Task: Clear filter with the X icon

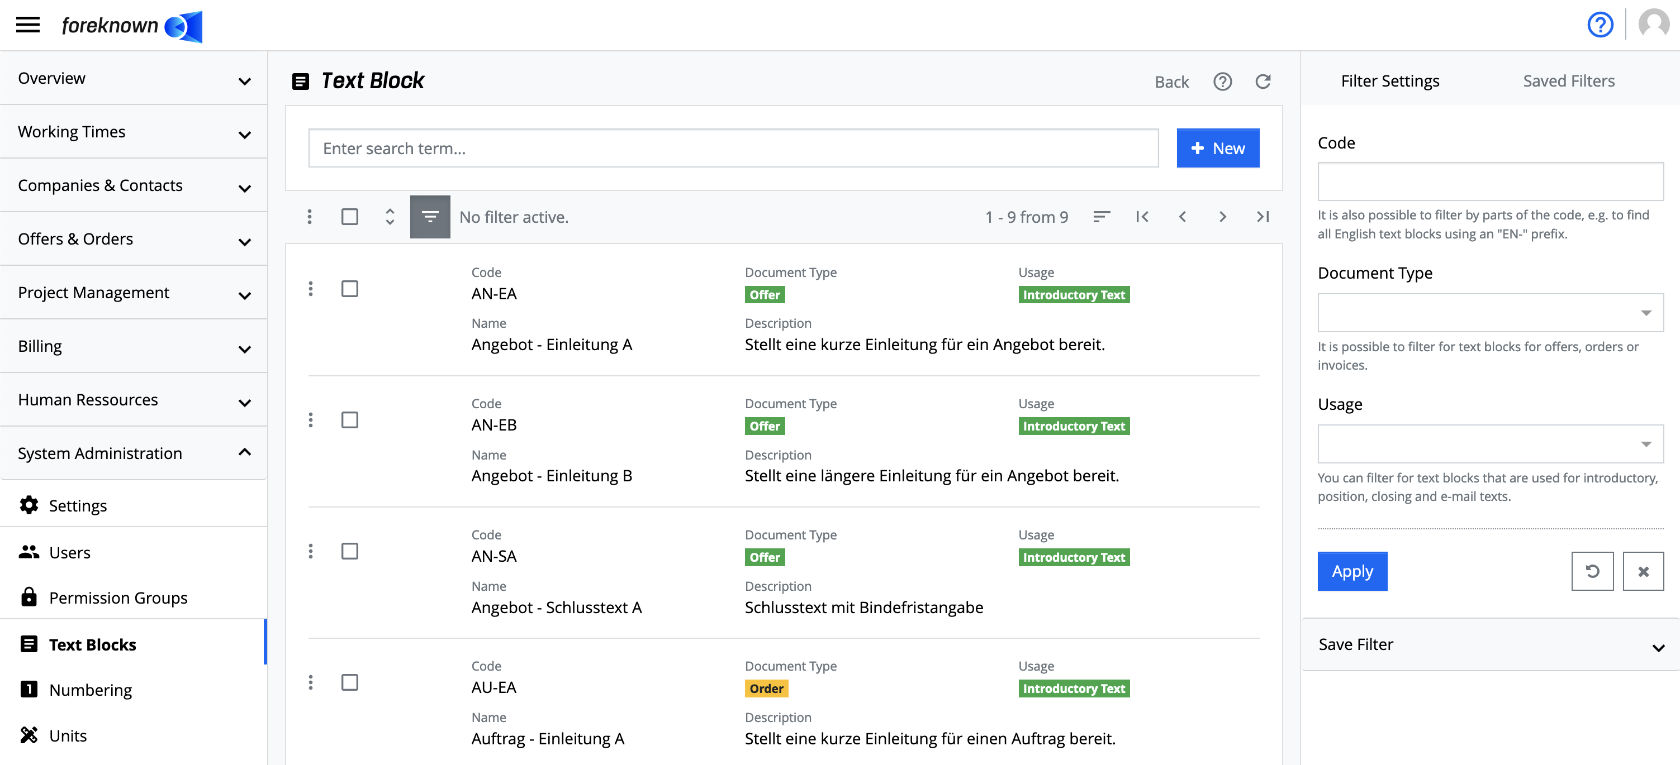Action: 1643,572
